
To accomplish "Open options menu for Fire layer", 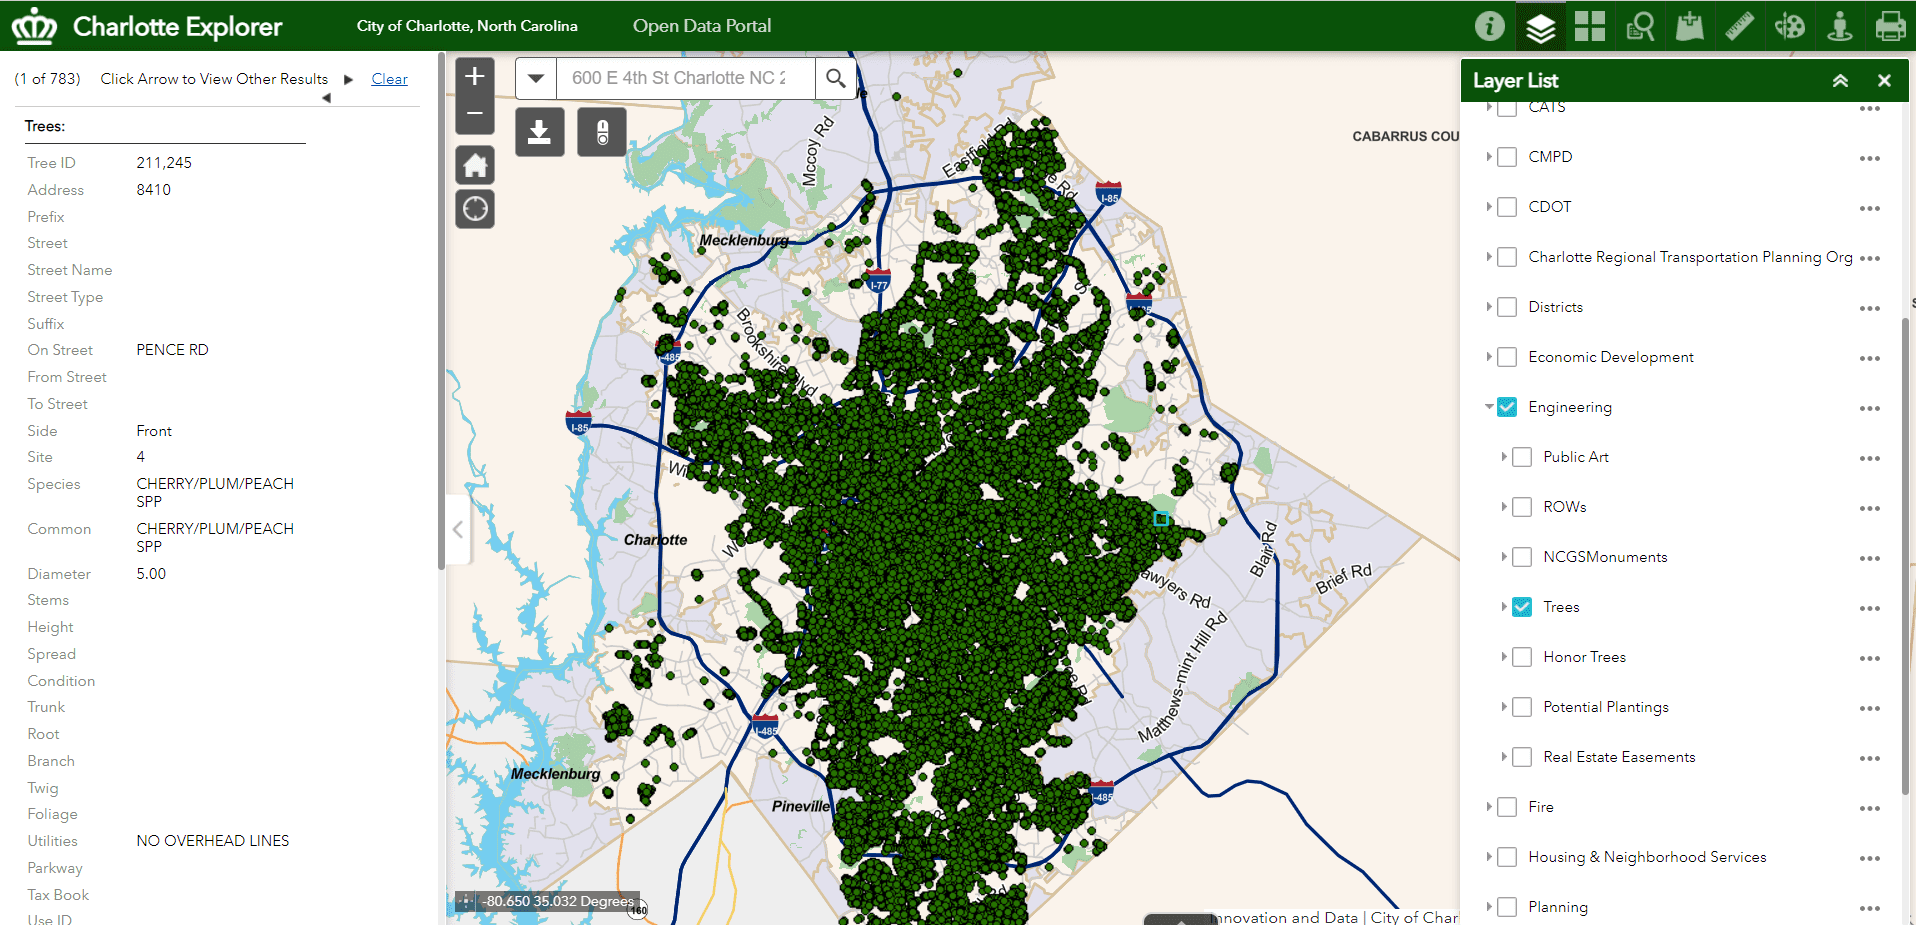I will 1870,808.
